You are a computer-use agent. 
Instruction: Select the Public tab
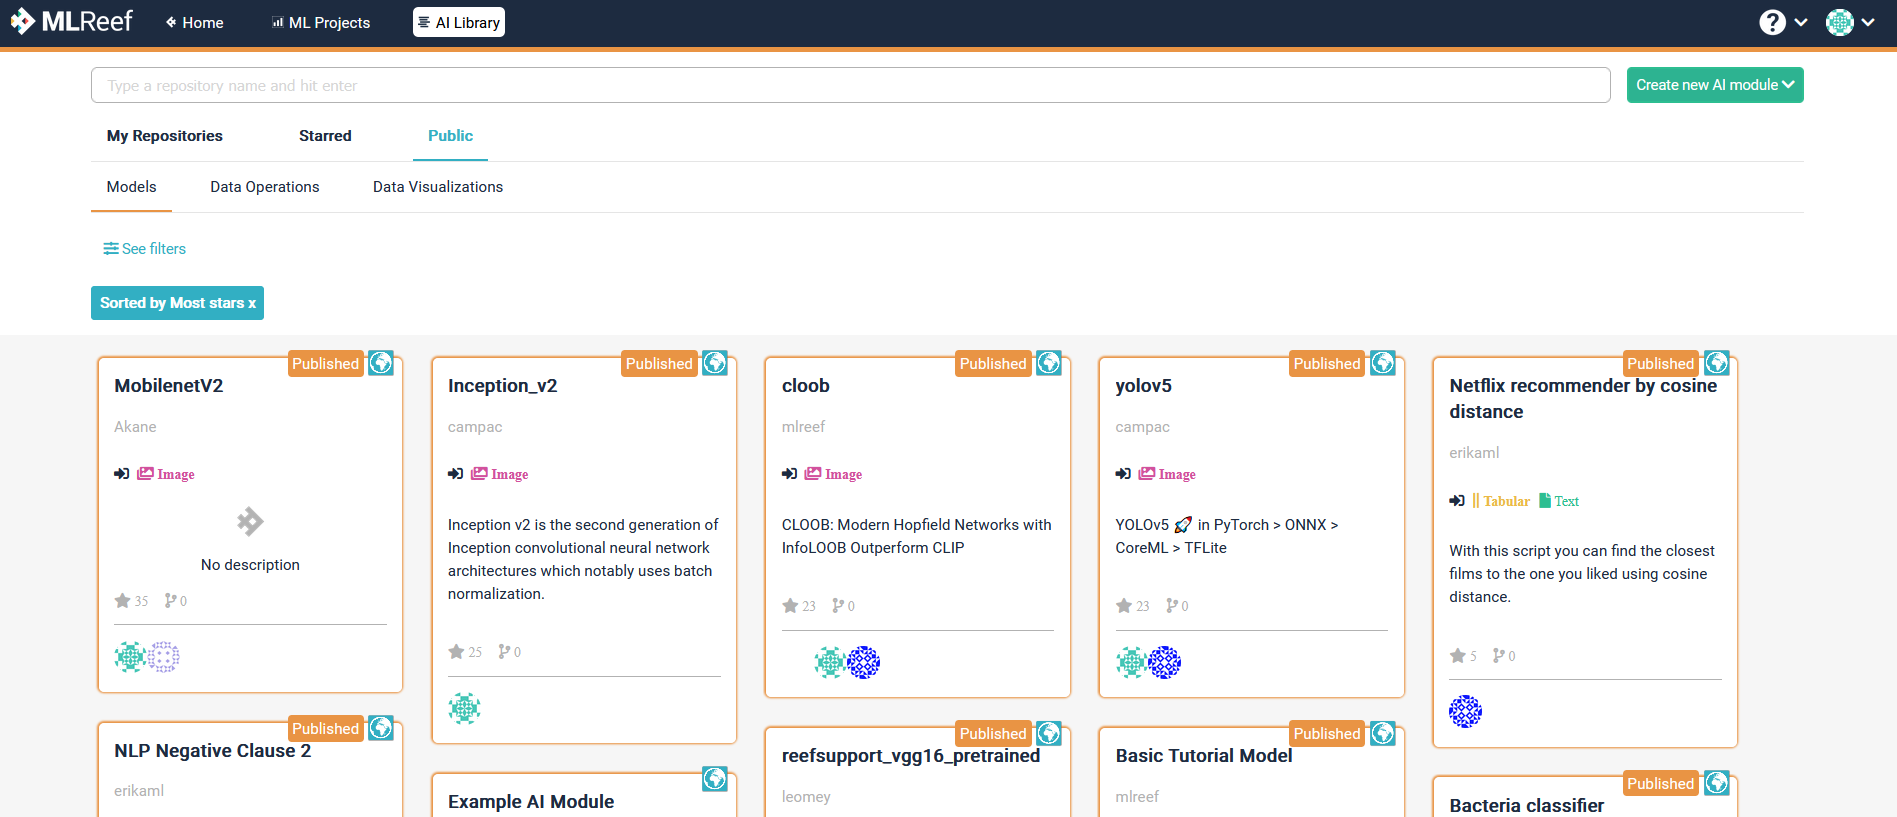point(450,136)
